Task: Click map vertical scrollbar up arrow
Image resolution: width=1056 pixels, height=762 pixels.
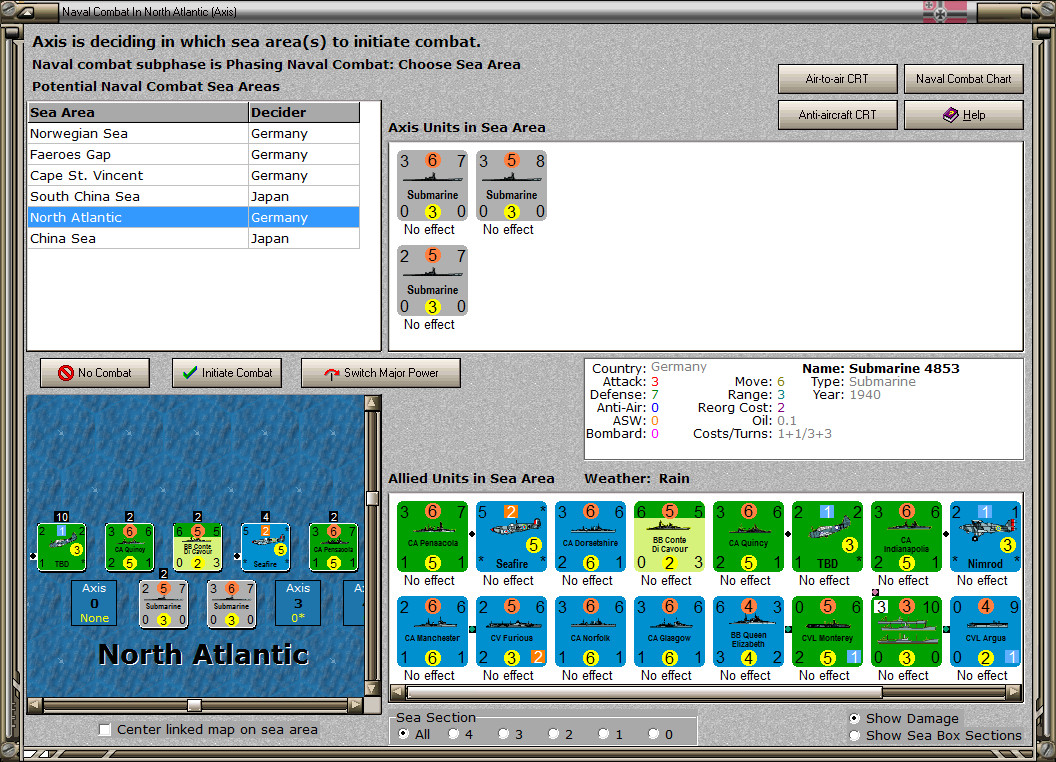Action: point(372,404)
